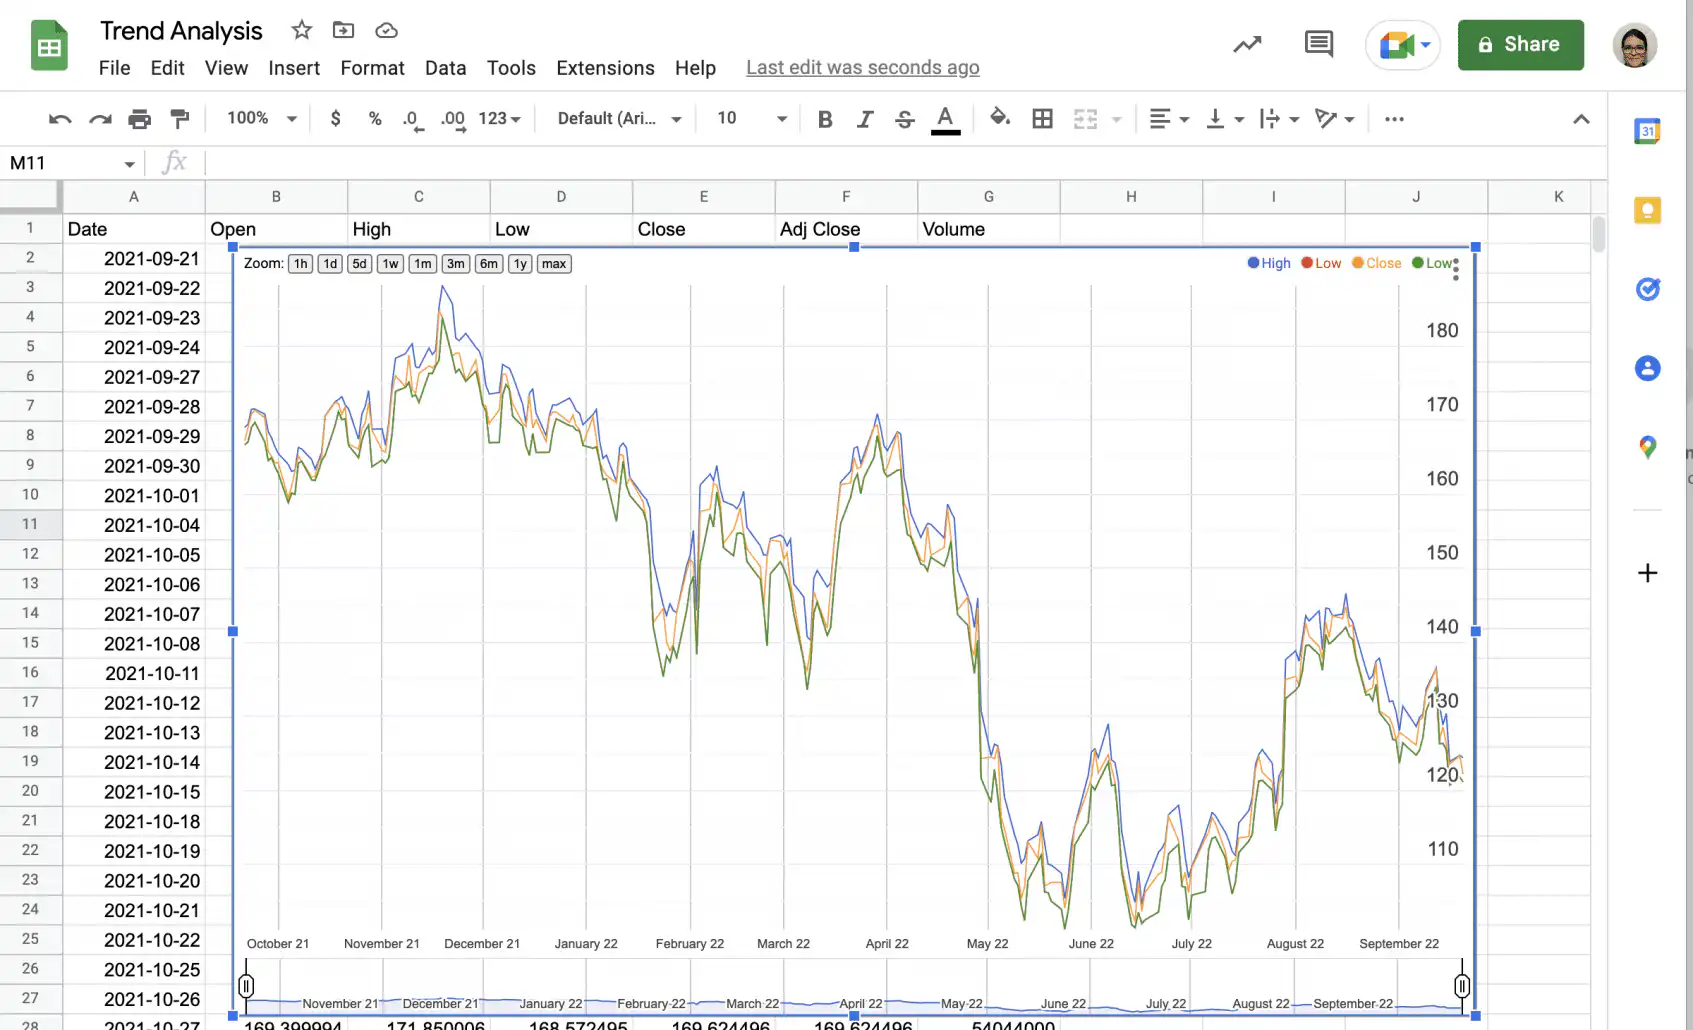Open the Insert menu
The height and width of the screenshot is (1030, 1693).
click(294, 68)
